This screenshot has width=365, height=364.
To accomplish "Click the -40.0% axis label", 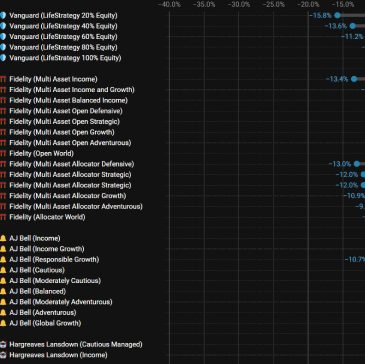I will tap(169, 4).
